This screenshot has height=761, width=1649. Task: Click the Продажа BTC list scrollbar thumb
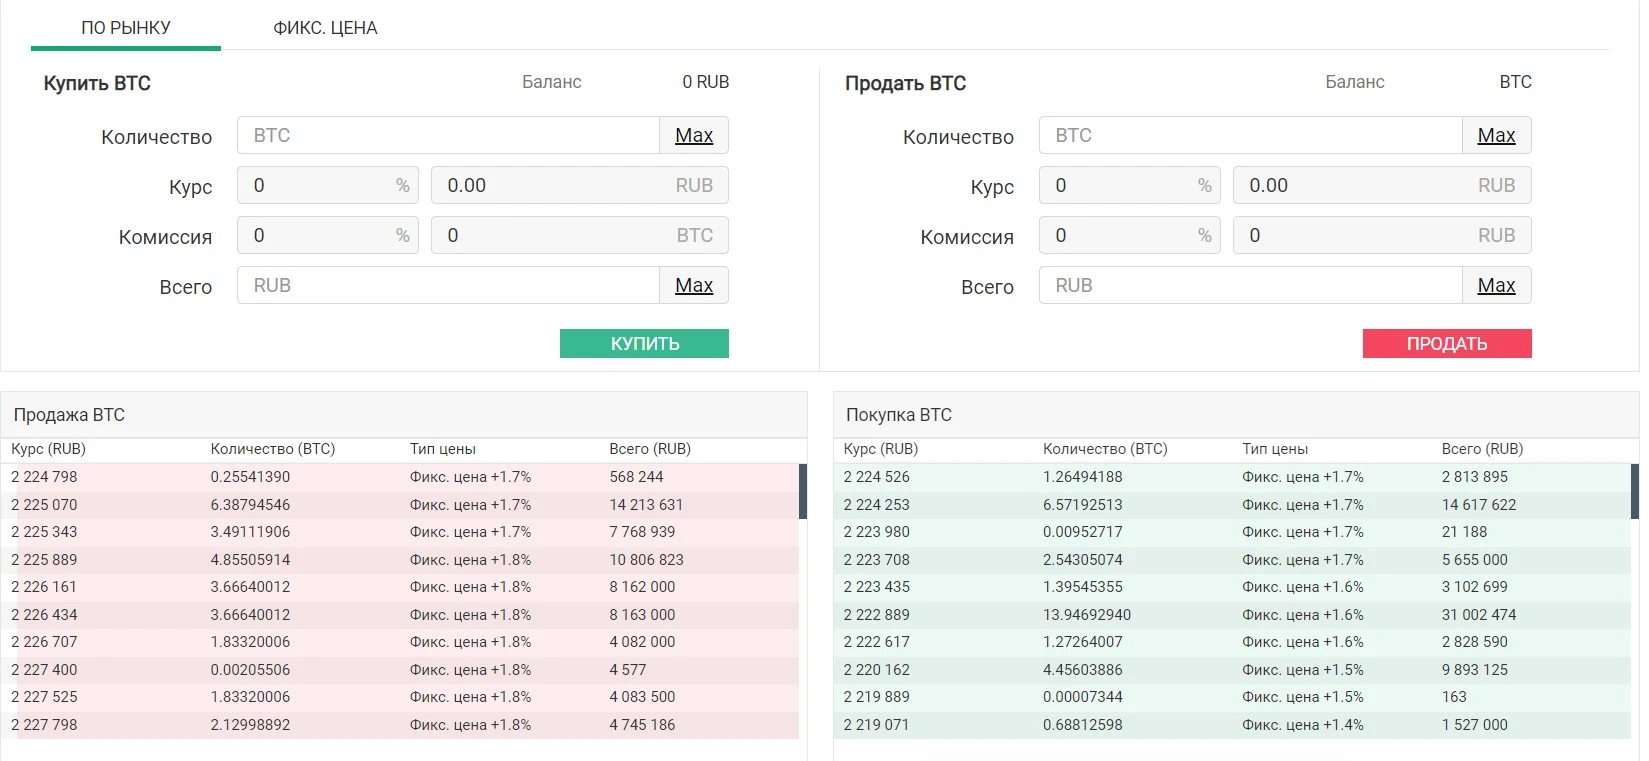click(803, 491)
